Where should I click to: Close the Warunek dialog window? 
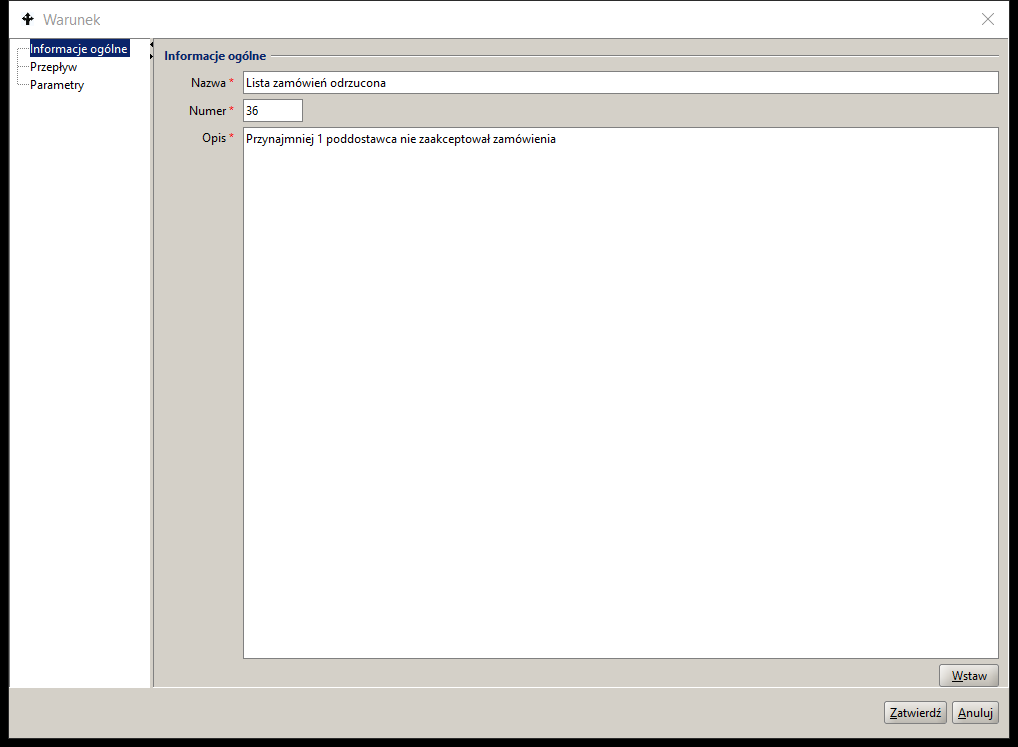coord(988,19)
